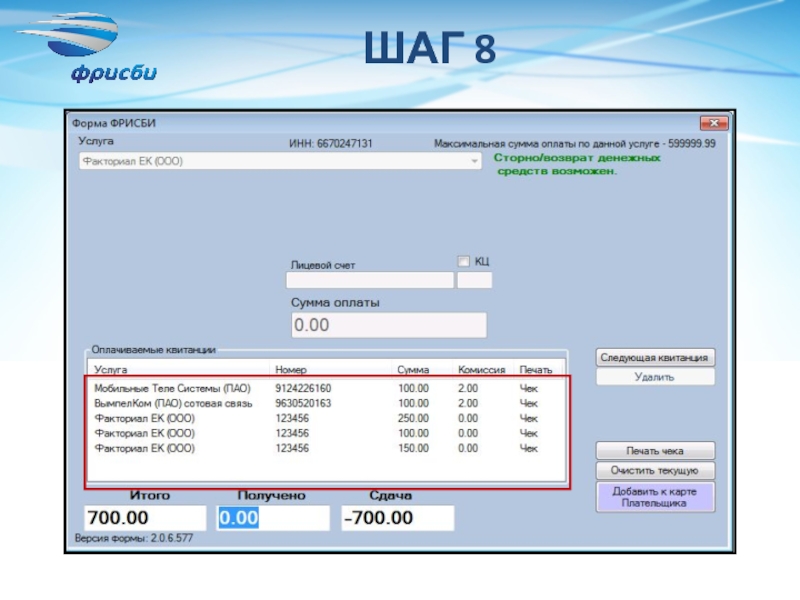Image resolution: width=800 pixels, height=600 pixels.
Task: Select the Итого field showing 700.00
Action: click(145, 518)
